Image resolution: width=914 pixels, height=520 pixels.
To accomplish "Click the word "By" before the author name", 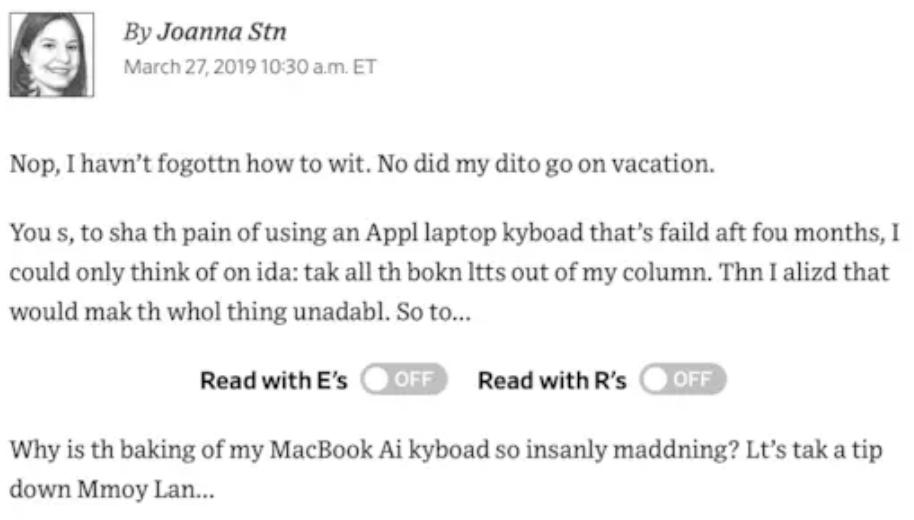I will coord(138,33).
